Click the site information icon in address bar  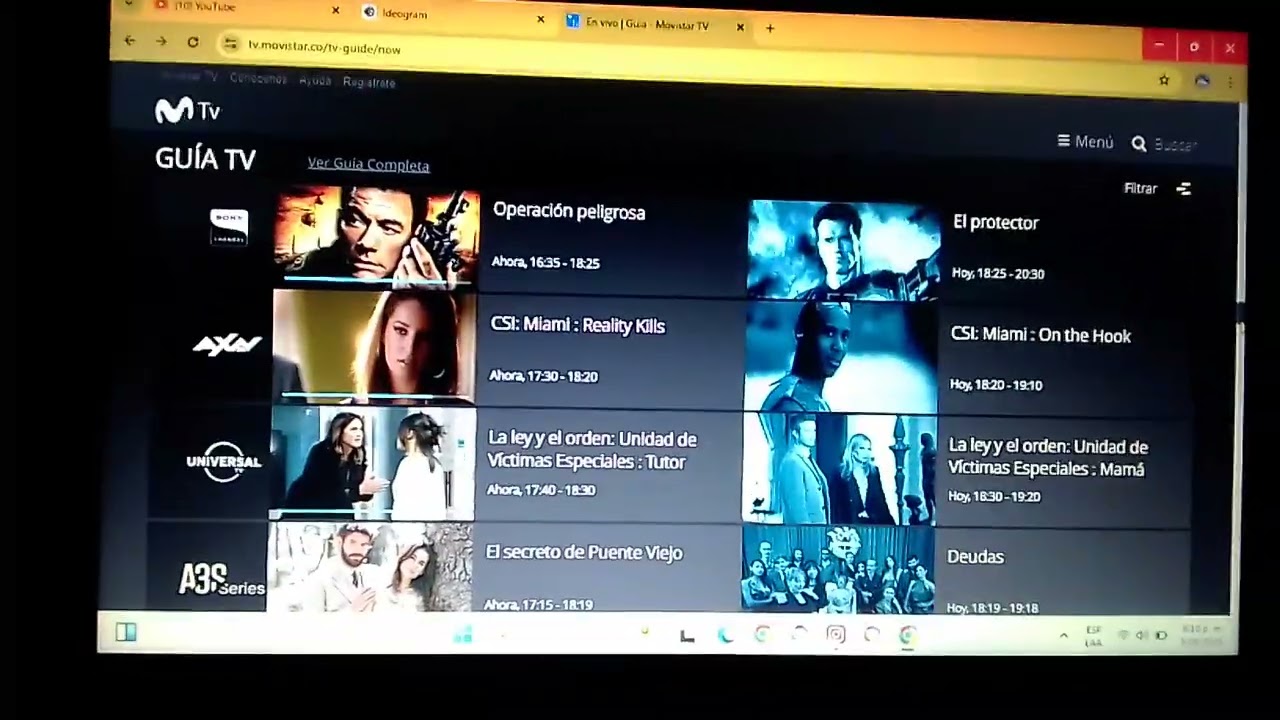pos(231,44)
